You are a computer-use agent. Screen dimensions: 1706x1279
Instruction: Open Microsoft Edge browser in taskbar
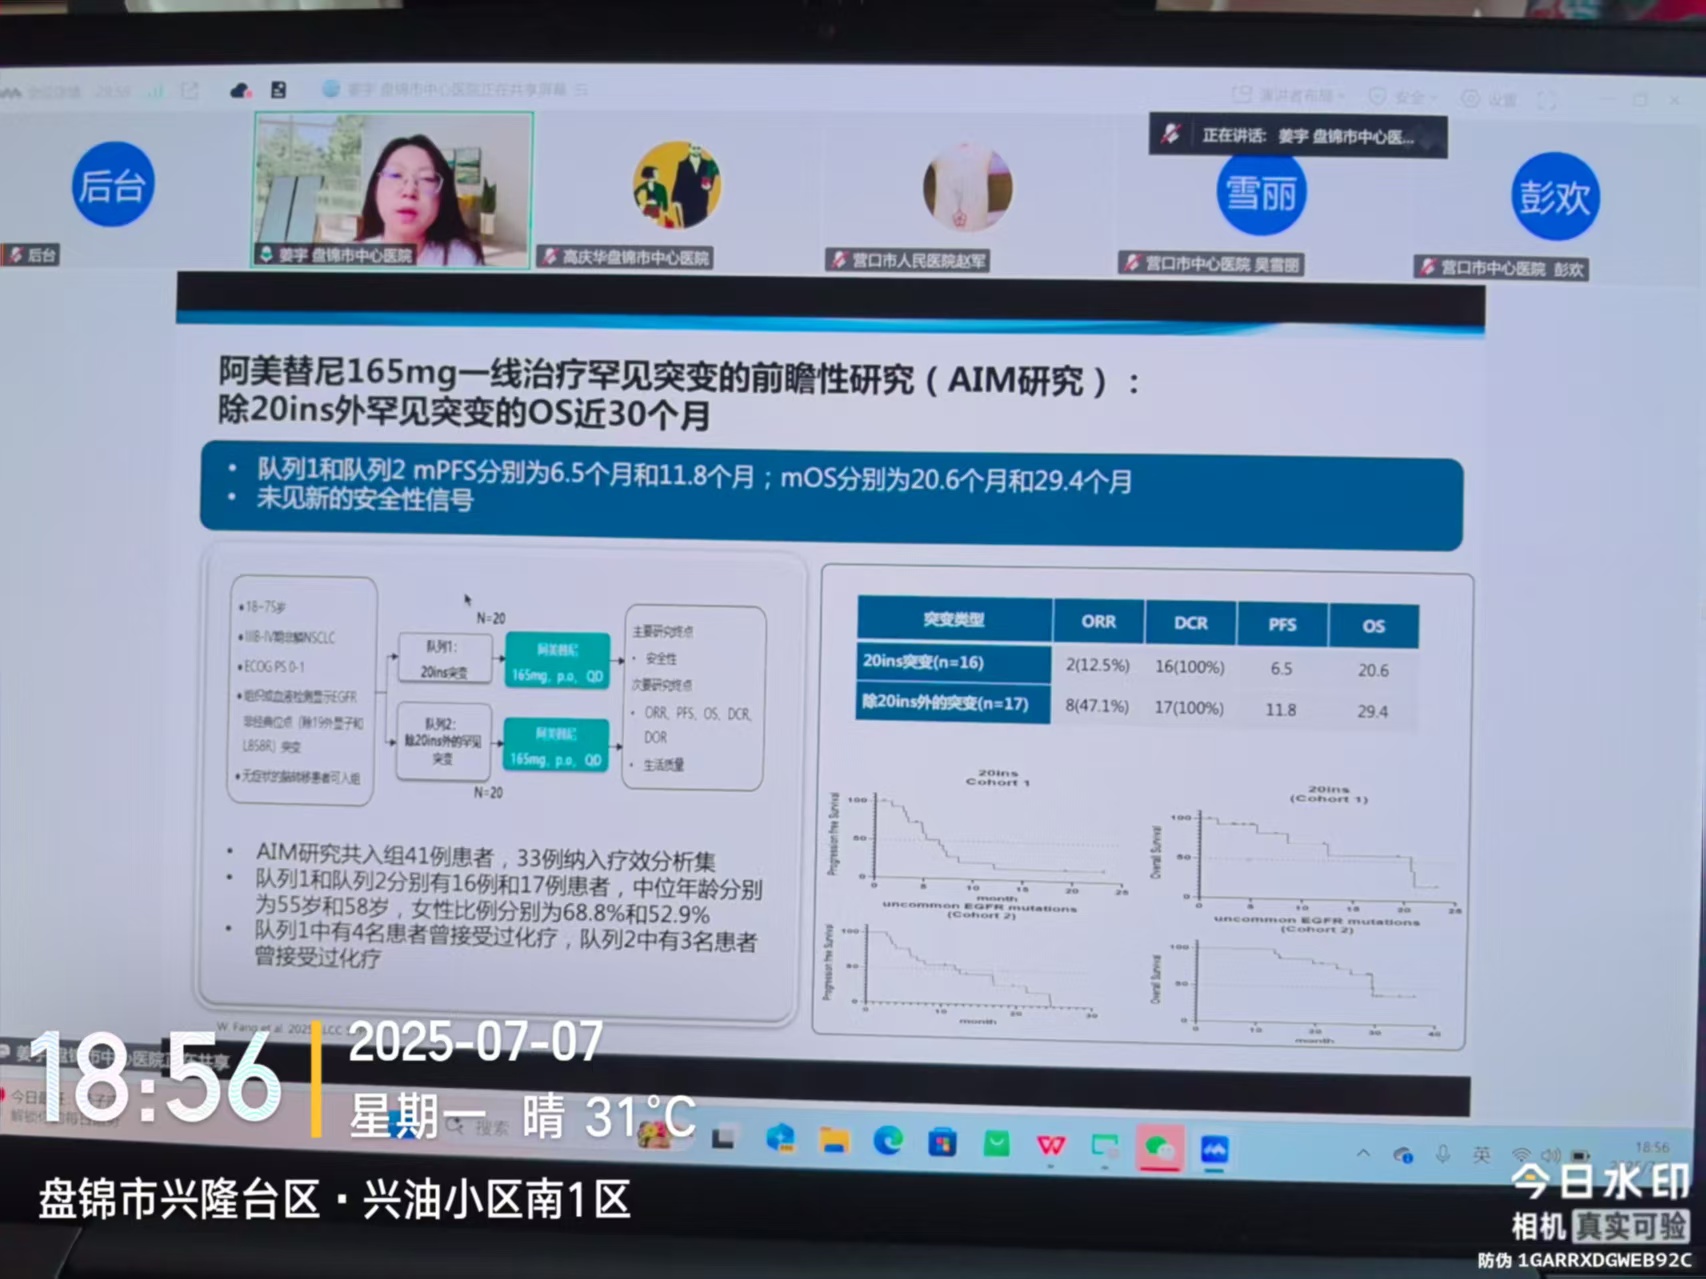tap(887, 1141)
